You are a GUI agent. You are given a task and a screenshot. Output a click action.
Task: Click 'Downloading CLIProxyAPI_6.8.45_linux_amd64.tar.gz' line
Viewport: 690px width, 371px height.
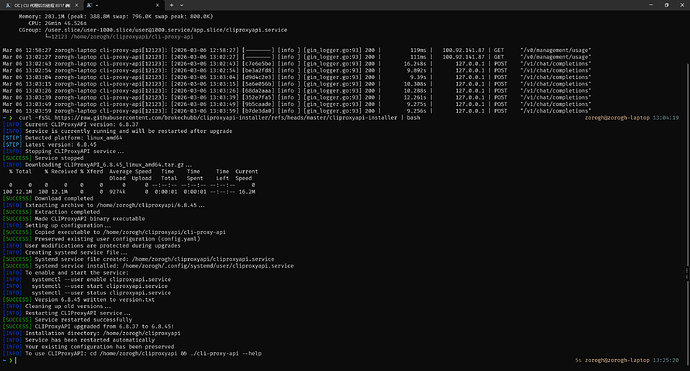tap(97, 165)
